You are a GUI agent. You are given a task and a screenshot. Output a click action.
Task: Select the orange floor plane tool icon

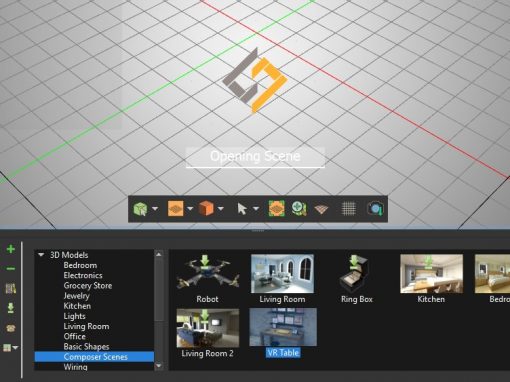point(176,209)
